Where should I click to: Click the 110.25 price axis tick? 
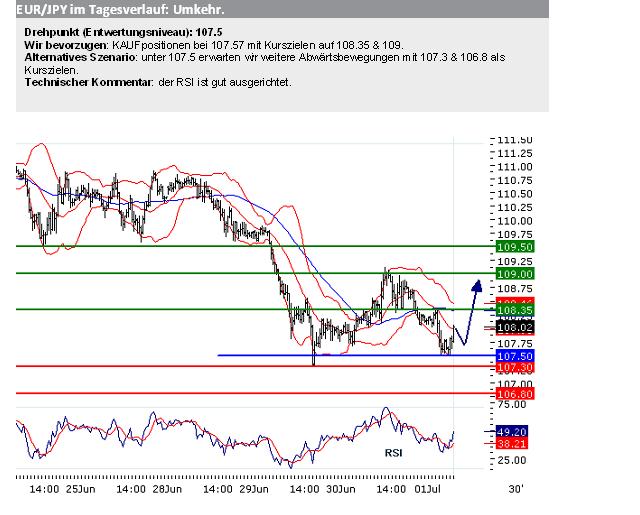(x=515, y=208)
